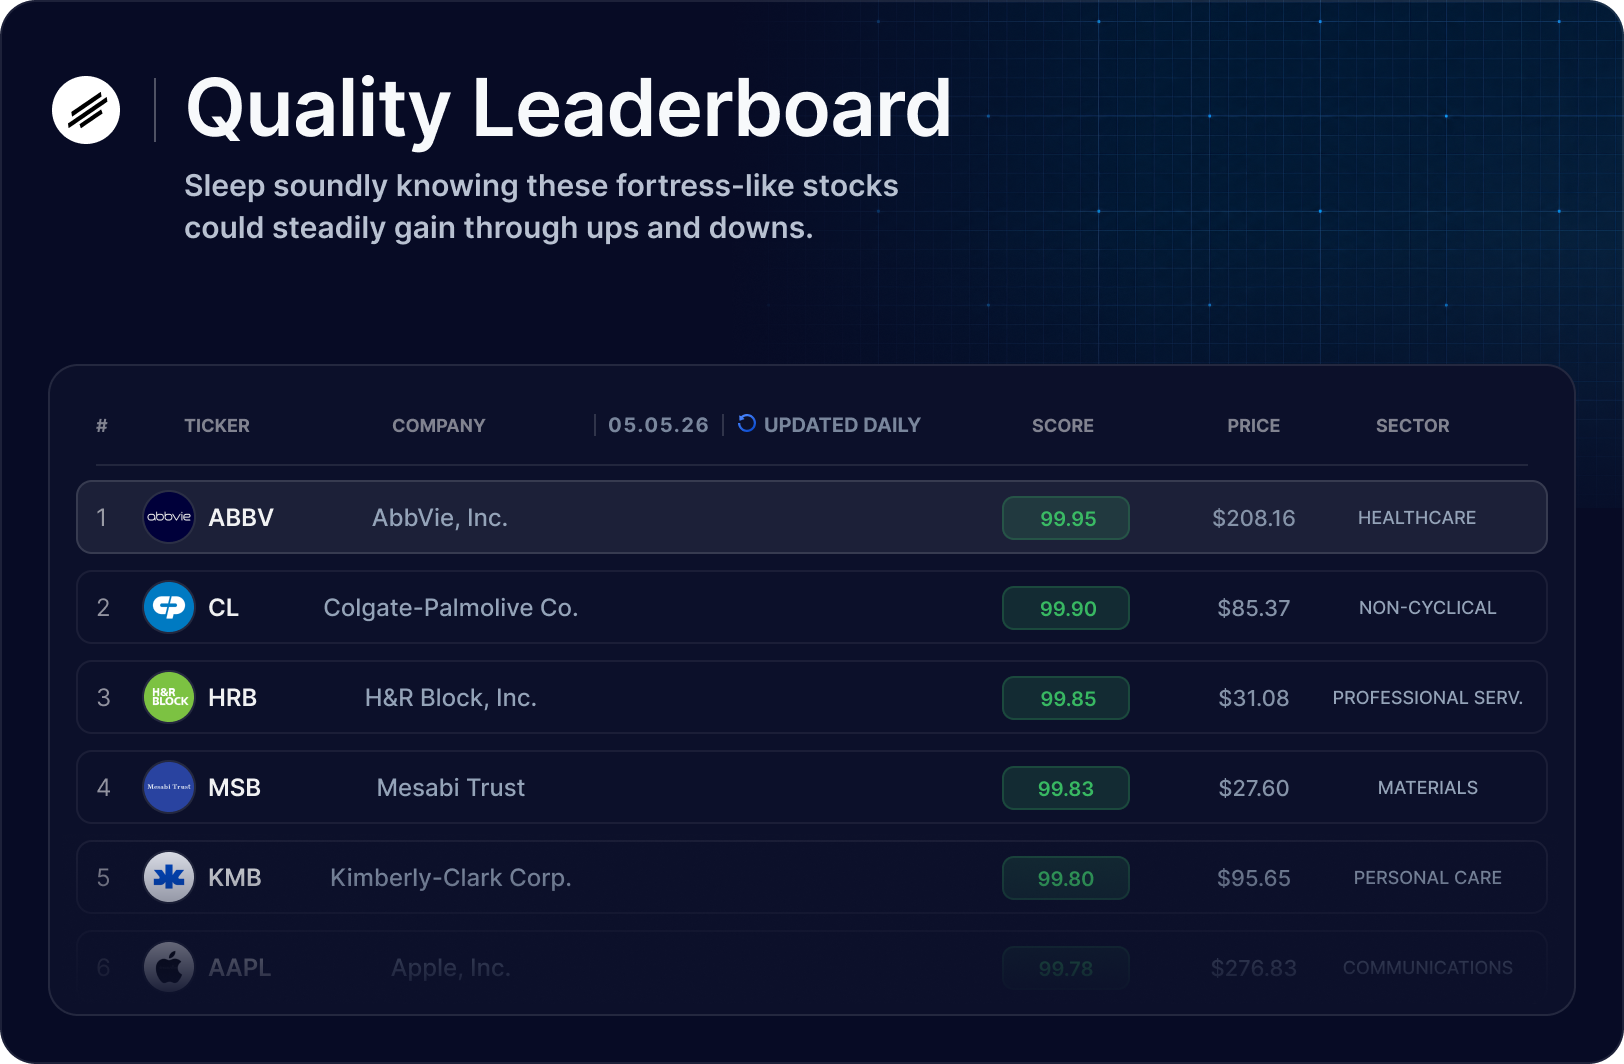Click the H&R Block green logo
This screenshot has height=1064, width=1624.
tap(169, 697)
